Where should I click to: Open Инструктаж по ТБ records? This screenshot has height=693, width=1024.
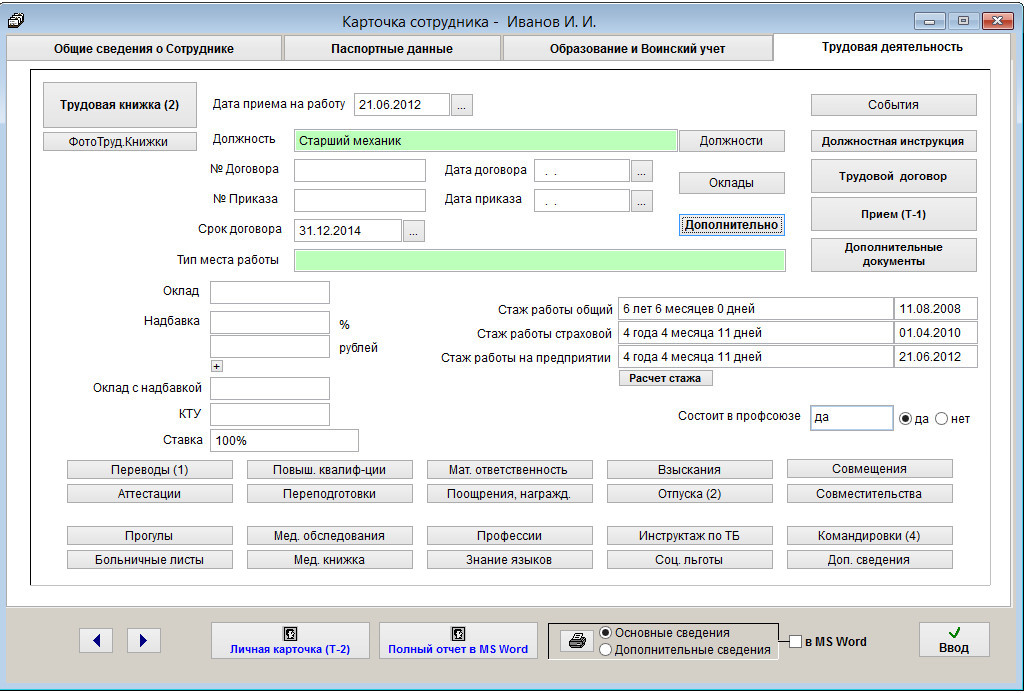pos(690,536)
